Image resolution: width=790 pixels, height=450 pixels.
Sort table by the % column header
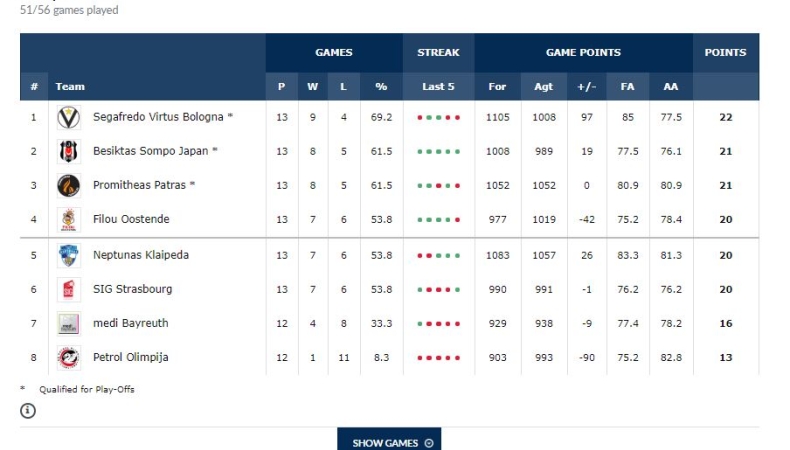(381, 87)
